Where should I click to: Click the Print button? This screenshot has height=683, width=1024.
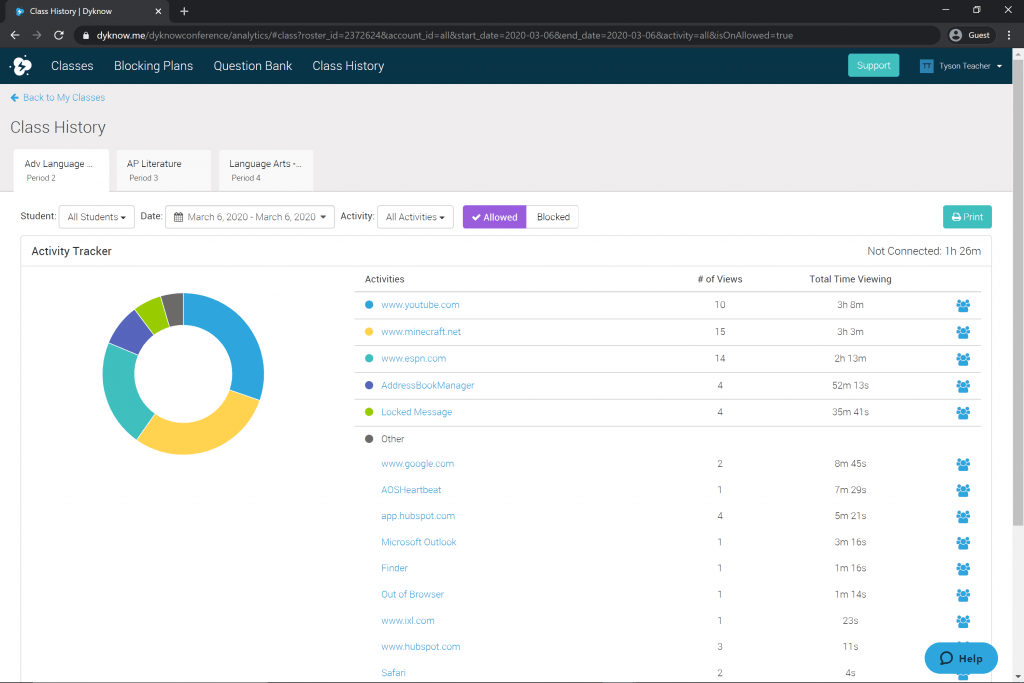point(966,216)
